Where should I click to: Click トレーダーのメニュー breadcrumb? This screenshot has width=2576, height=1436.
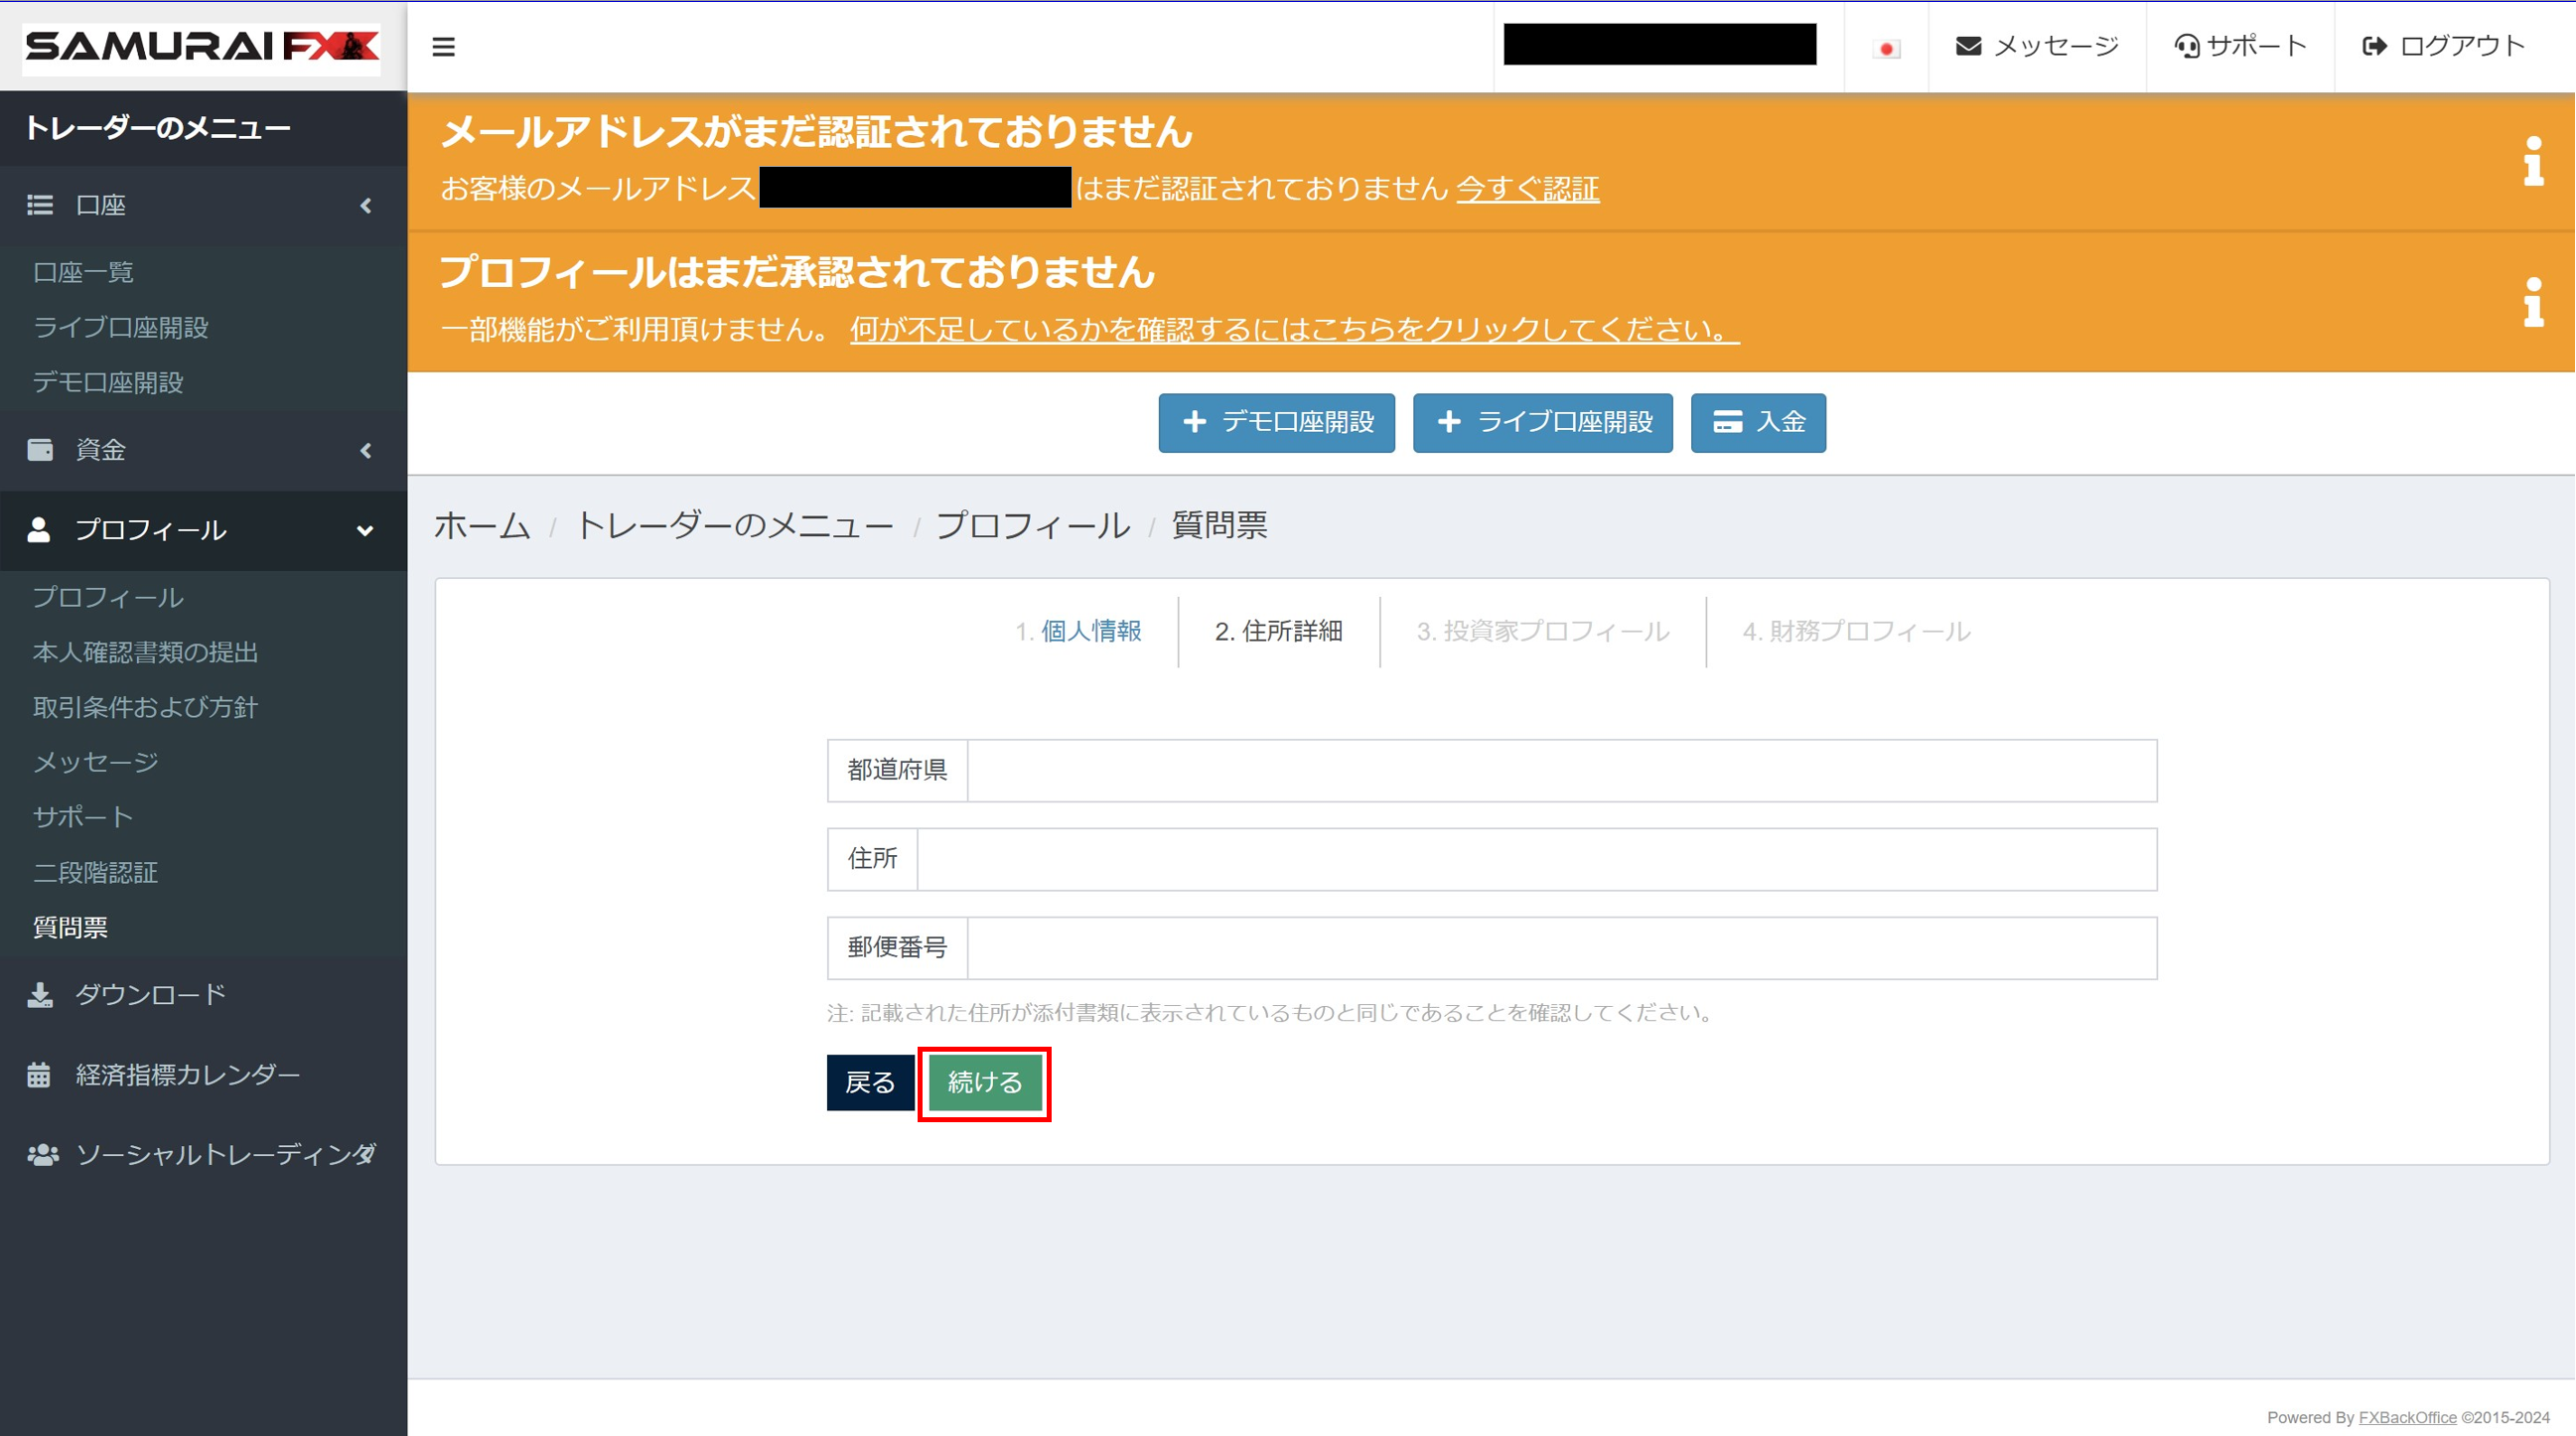[734, 525]
